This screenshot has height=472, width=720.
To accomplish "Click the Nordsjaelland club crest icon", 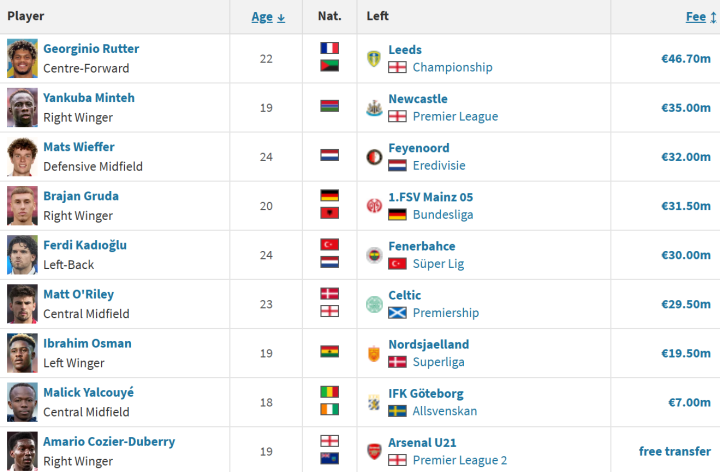I will (374, 352).
